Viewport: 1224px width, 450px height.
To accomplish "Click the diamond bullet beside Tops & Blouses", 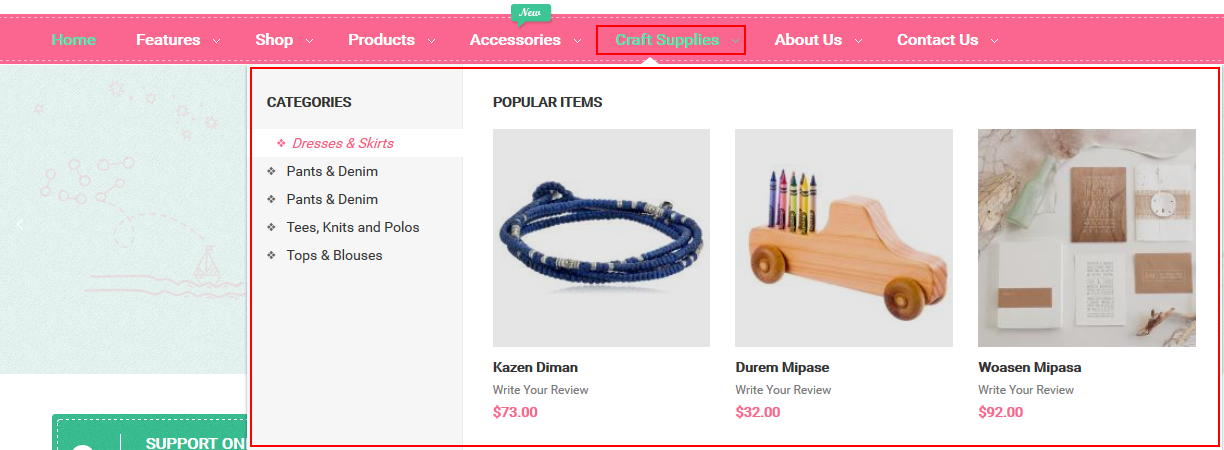I will tap(271, 256).
